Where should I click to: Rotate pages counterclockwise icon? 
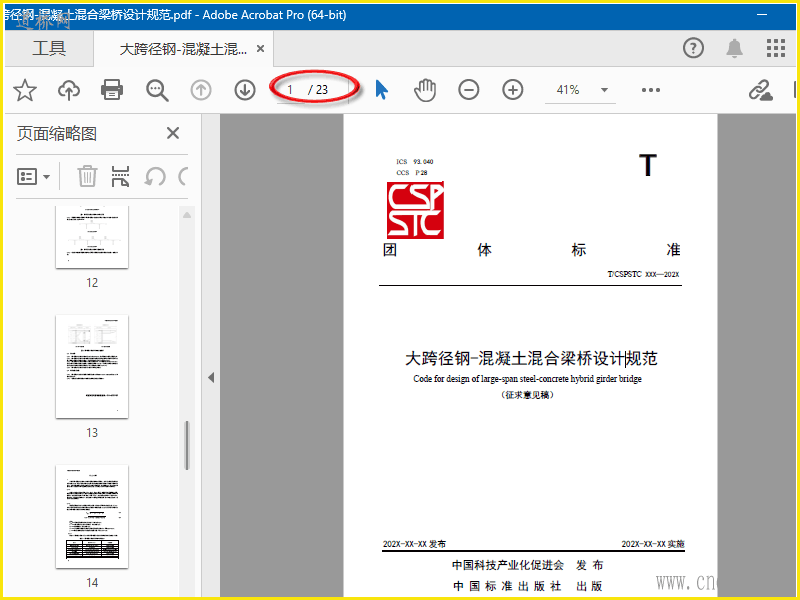point(155,177)
